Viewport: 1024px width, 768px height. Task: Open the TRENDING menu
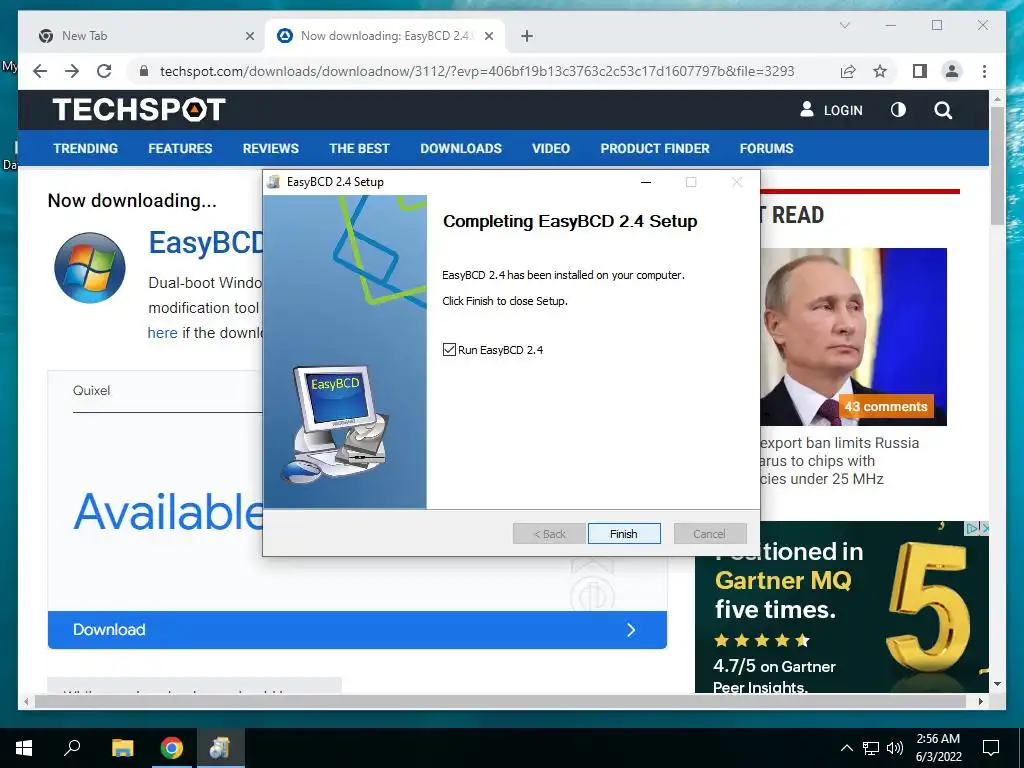[x=86, y=148]
